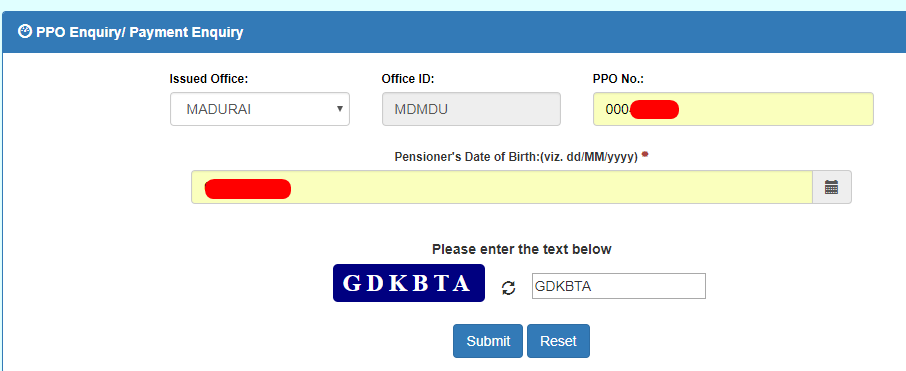
Task: Click the calendar date picker icon
Action: coord(831,187)
